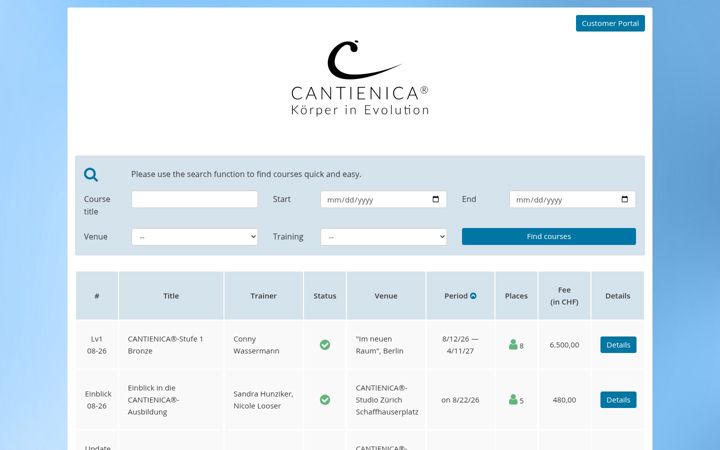The image size is (720, 450).
Task: Open the End date calendar picker icon
Action: tap(624, 199)
